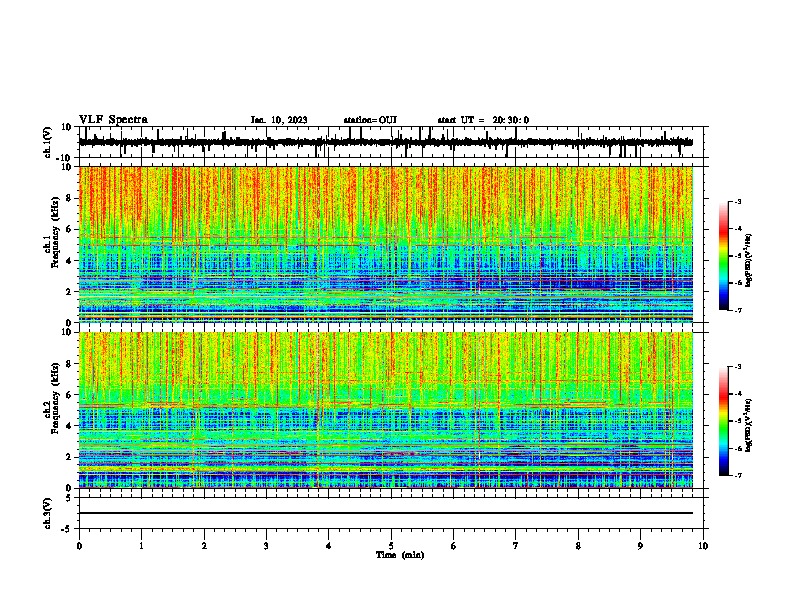This screenshot has width=792, height=612.
Task: Click the "start UT = 20:30:0" header text
Action: 483,120
